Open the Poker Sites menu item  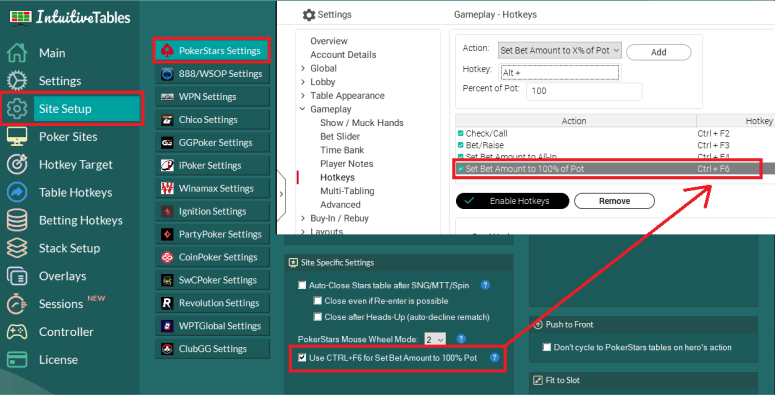click(x=68, y=136)
